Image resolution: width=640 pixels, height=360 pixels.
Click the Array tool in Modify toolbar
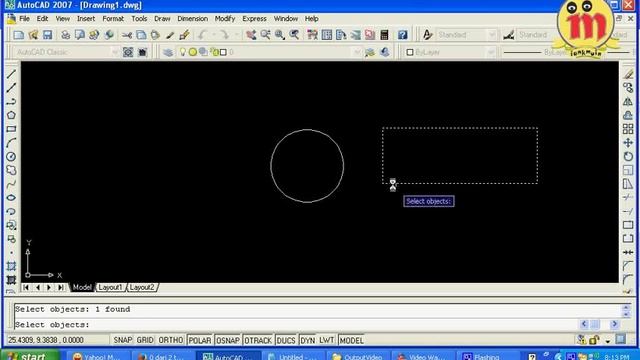628,129
